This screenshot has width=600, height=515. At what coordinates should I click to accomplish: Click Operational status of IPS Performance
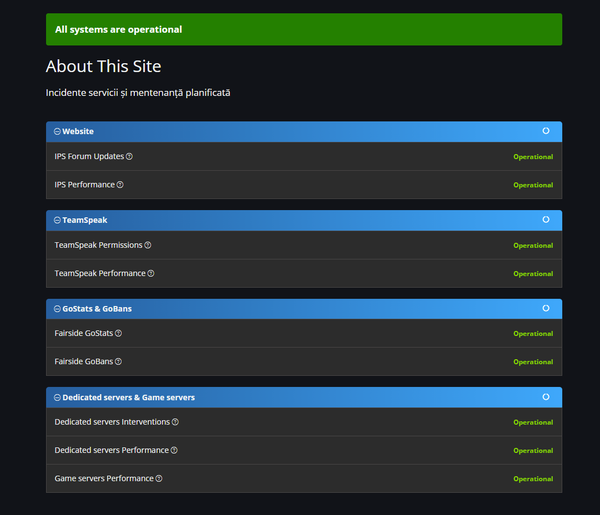pyautogui.click(x=533, y=185)
